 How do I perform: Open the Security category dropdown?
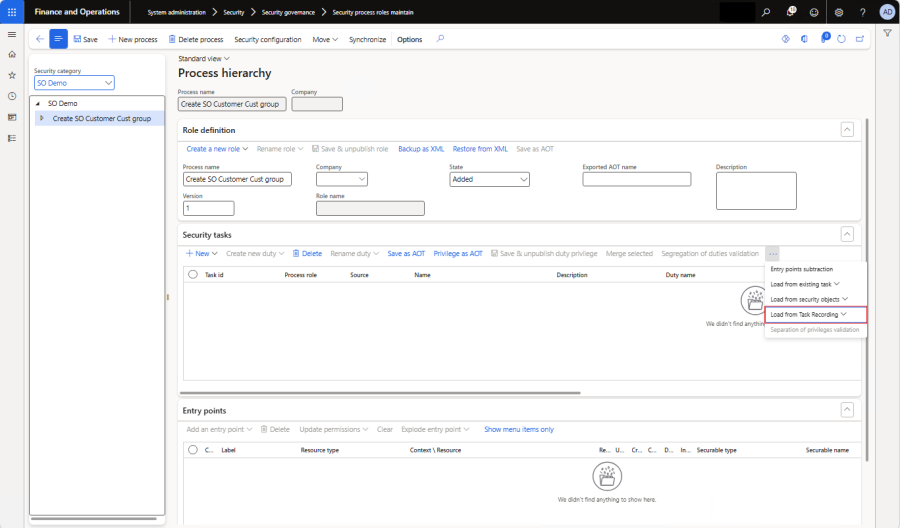pyautogui.click(x=75, y=83)
